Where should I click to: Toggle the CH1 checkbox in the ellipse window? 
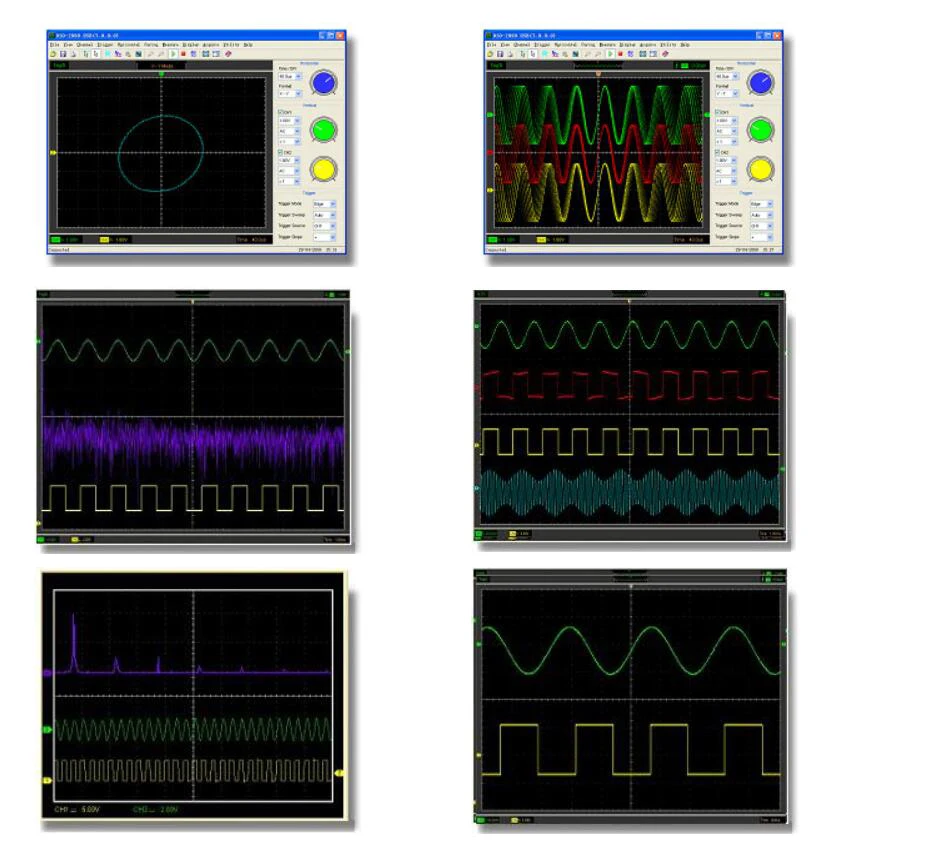281,112
